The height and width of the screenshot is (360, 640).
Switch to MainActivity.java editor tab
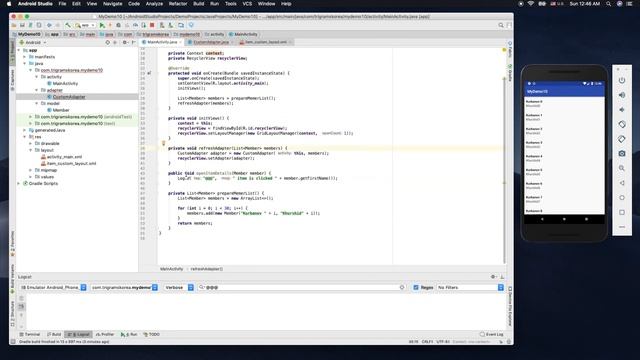pyautogui.click(x=162, y=42)
